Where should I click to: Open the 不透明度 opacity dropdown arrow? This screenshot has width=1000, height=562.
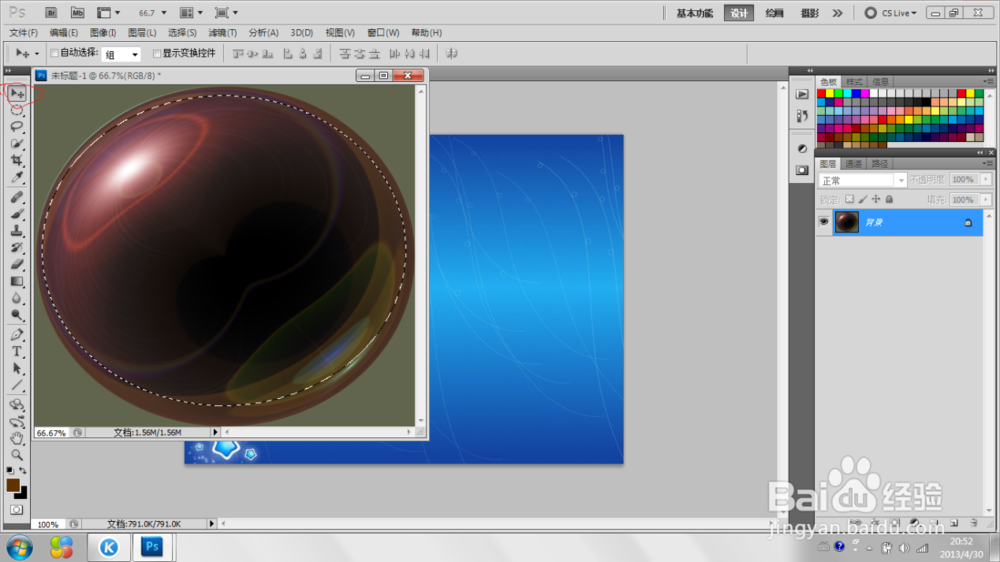986,180
